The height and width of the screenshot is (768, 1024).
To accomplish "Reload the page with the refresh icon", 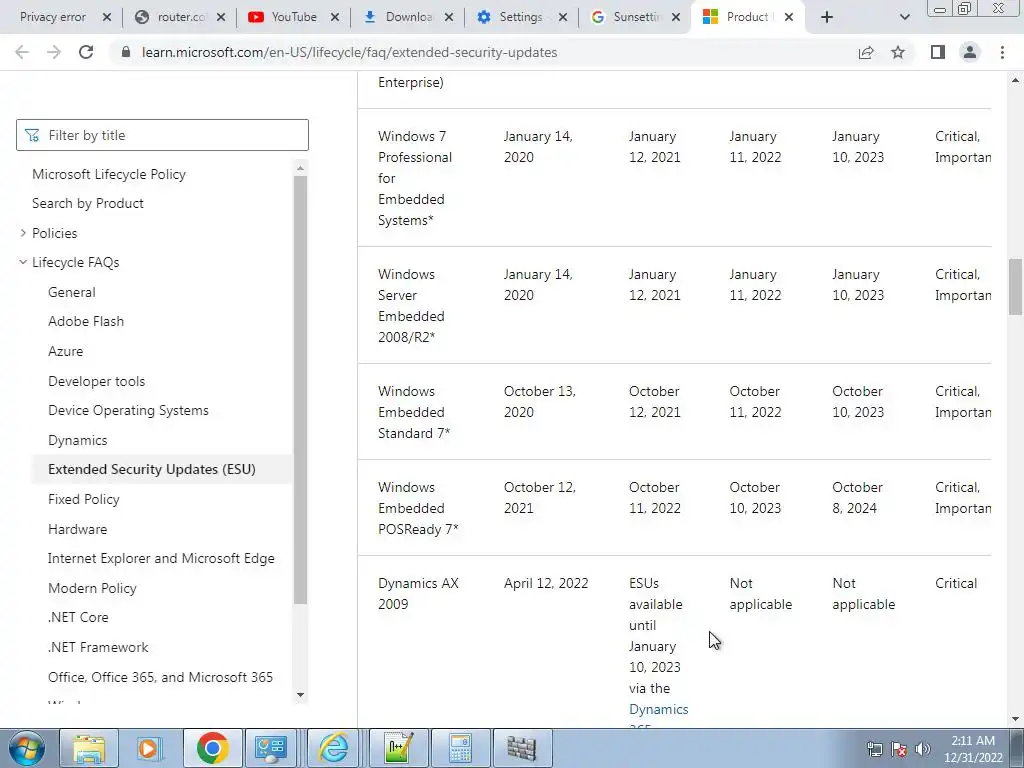I will click(x=86, y=52).
